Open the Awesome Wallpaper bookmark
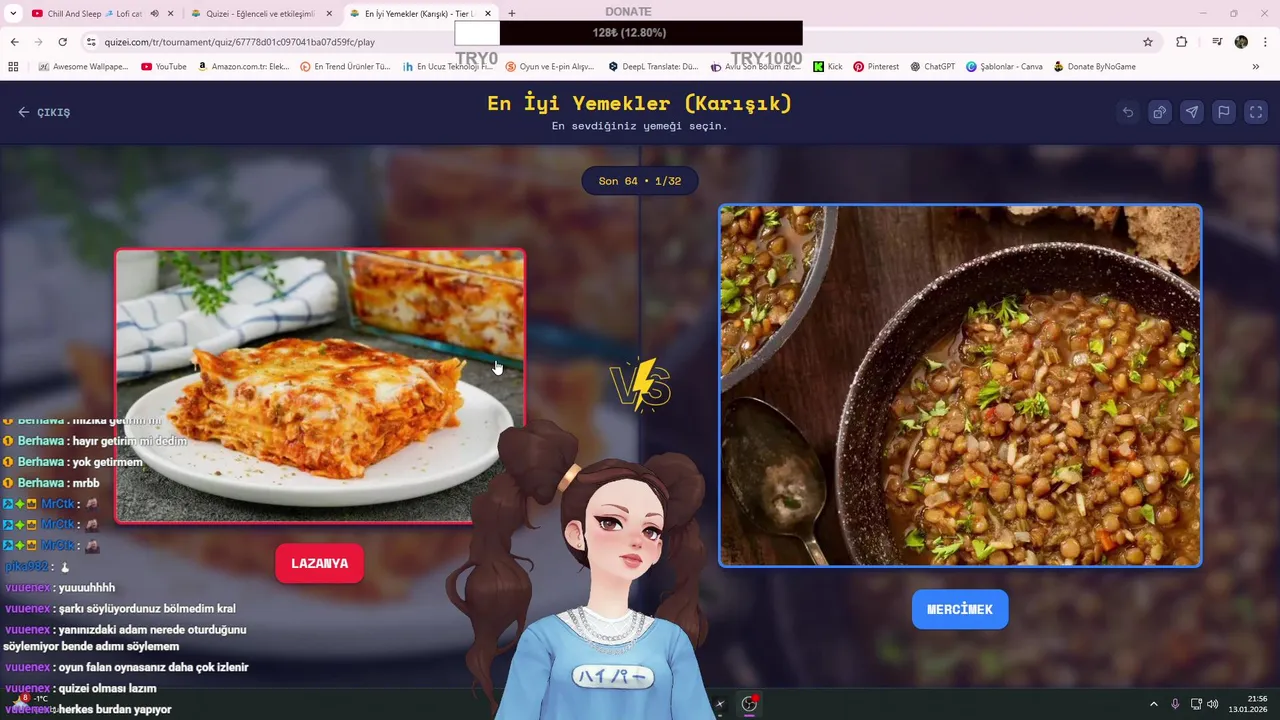Viewport: 1280px width, 720px height. coord(83,67)
